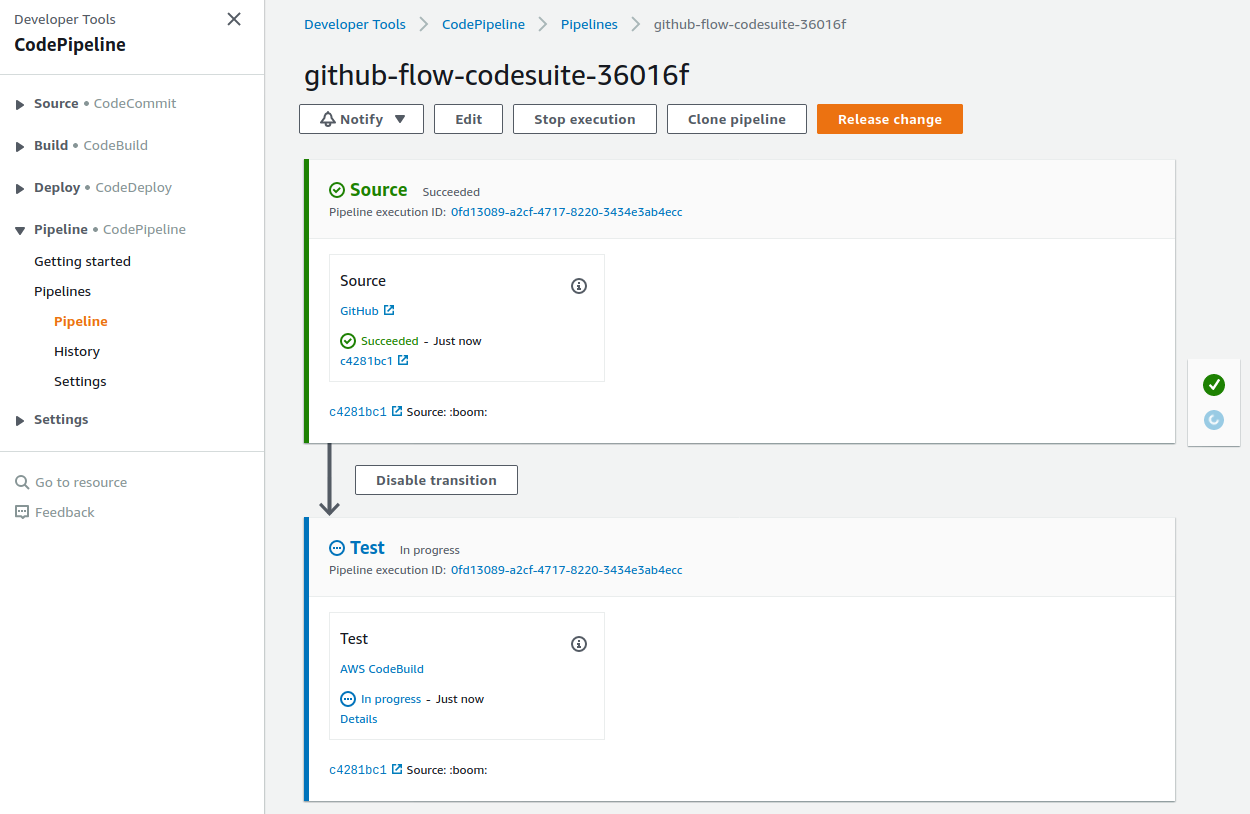Click the orange Release change button

point(890,119)
